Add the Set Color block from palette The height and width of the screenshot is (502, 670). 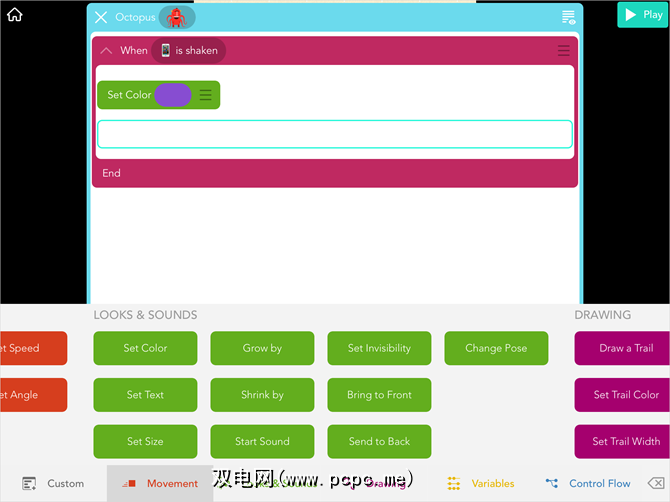[145, 348]
